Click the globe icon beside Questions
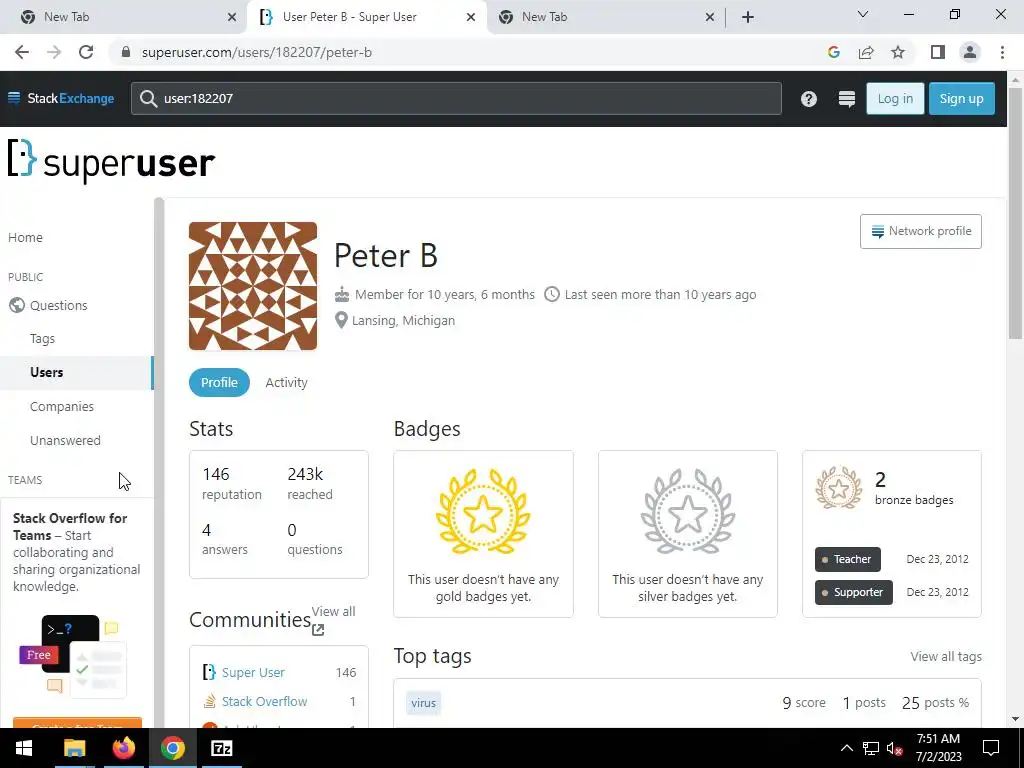 pyautogui.click(x=17, y=305)
